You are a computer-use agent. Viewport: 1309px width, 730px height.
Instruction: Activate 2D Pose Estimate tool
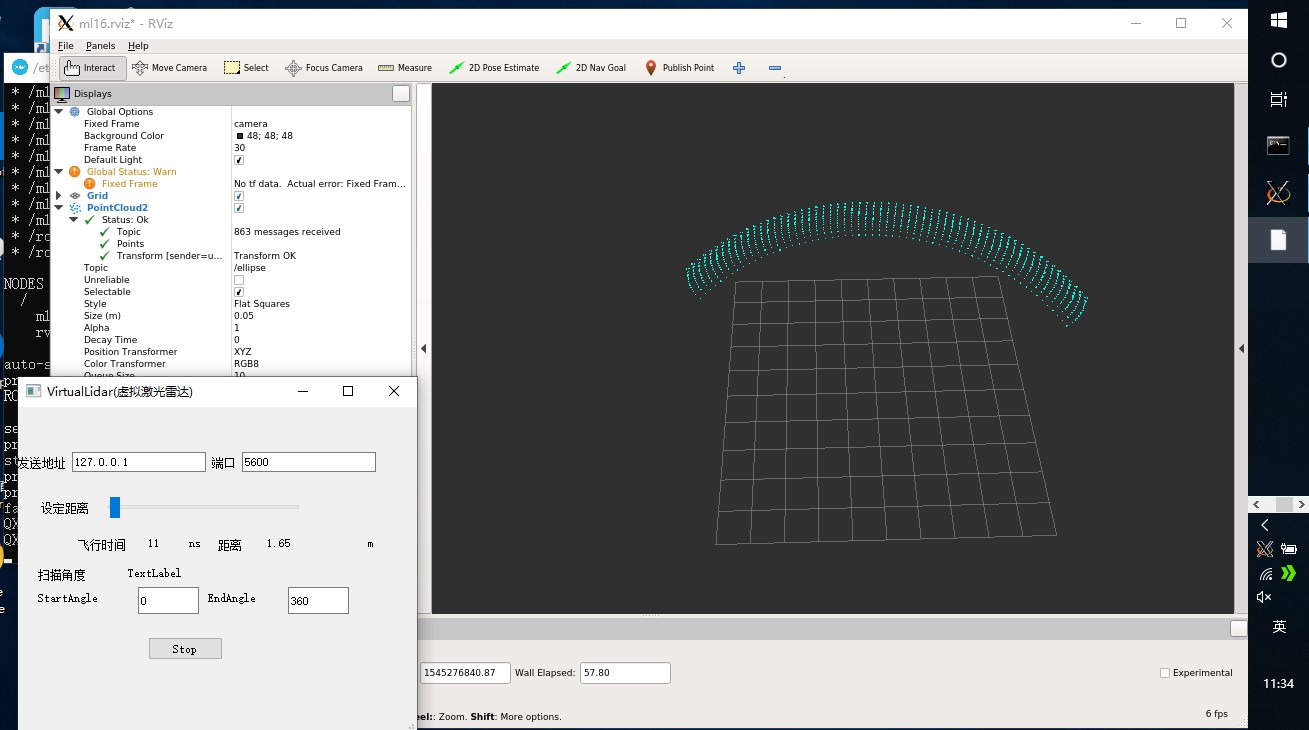(494, 68)
